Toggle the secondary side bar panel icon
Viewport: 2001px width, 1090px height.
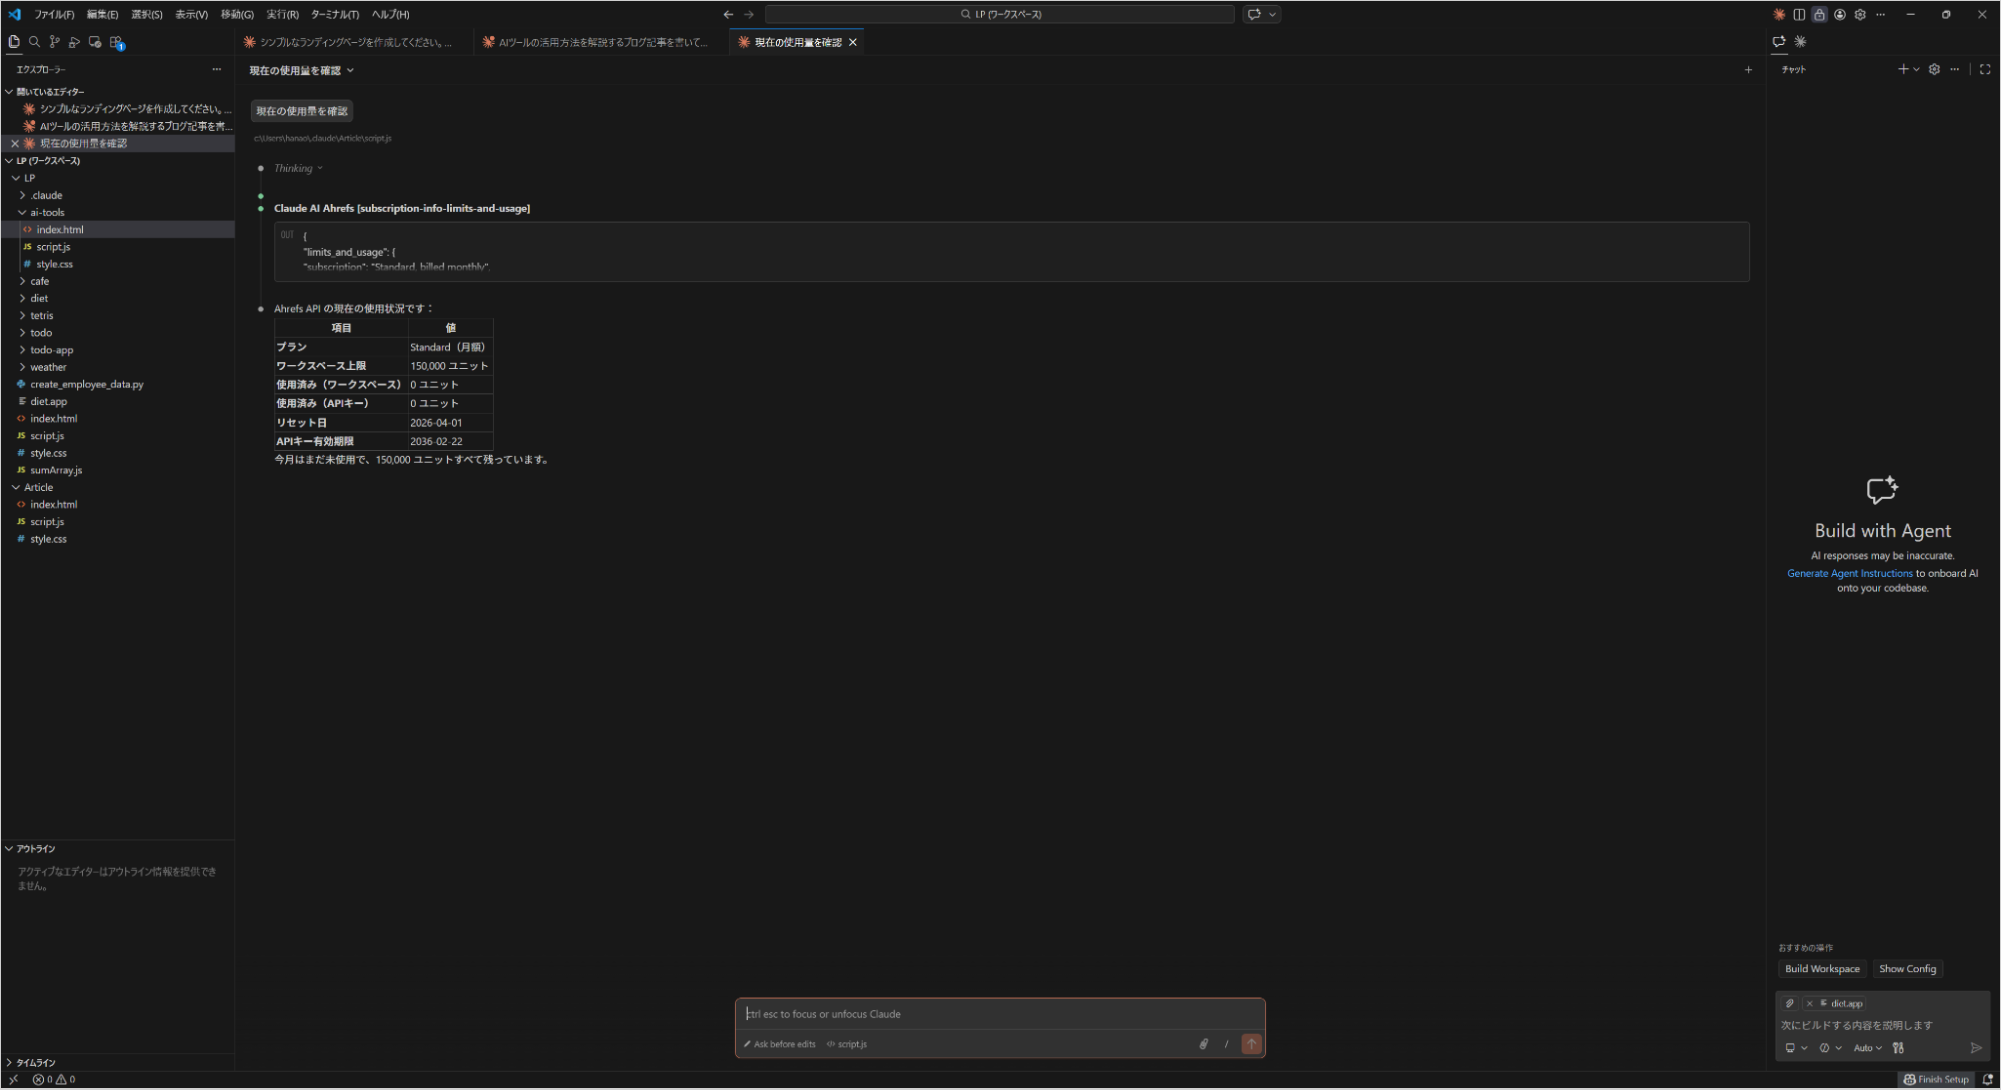point(1799,14)
